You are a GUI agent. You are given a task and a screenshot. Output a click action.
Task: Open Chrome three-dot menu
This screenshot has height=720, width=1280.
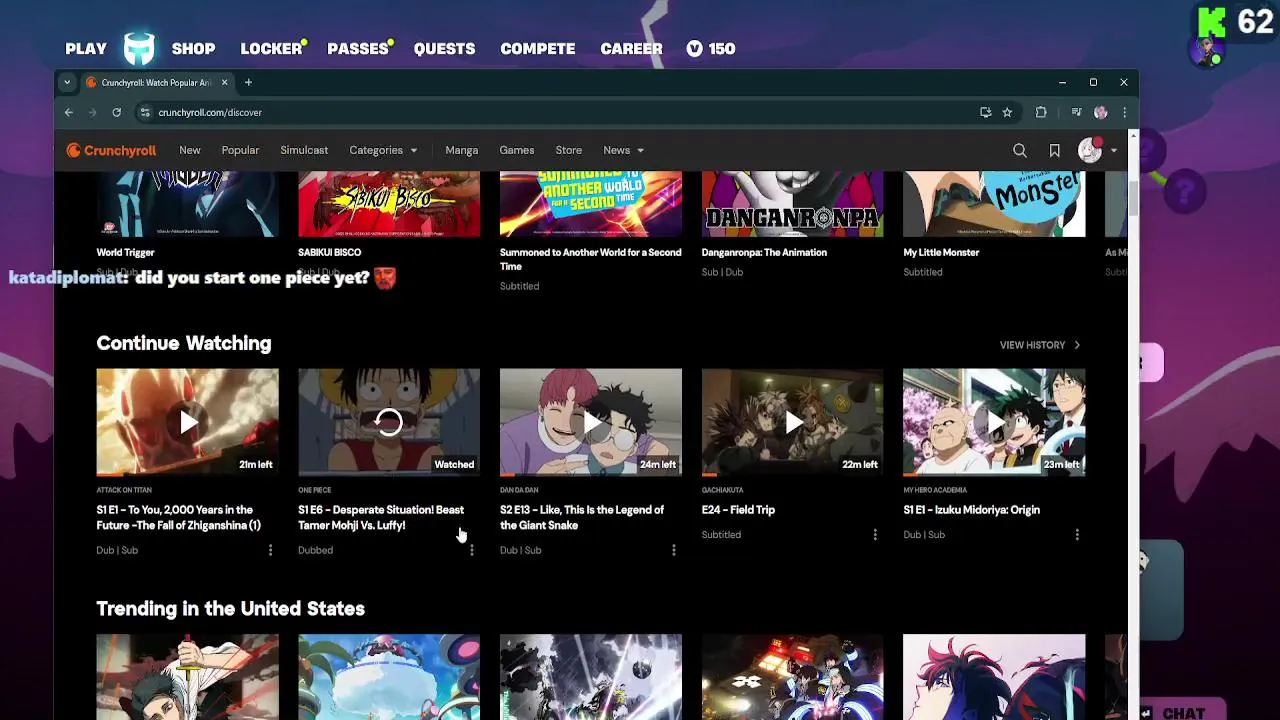[x=1124, y=112]
